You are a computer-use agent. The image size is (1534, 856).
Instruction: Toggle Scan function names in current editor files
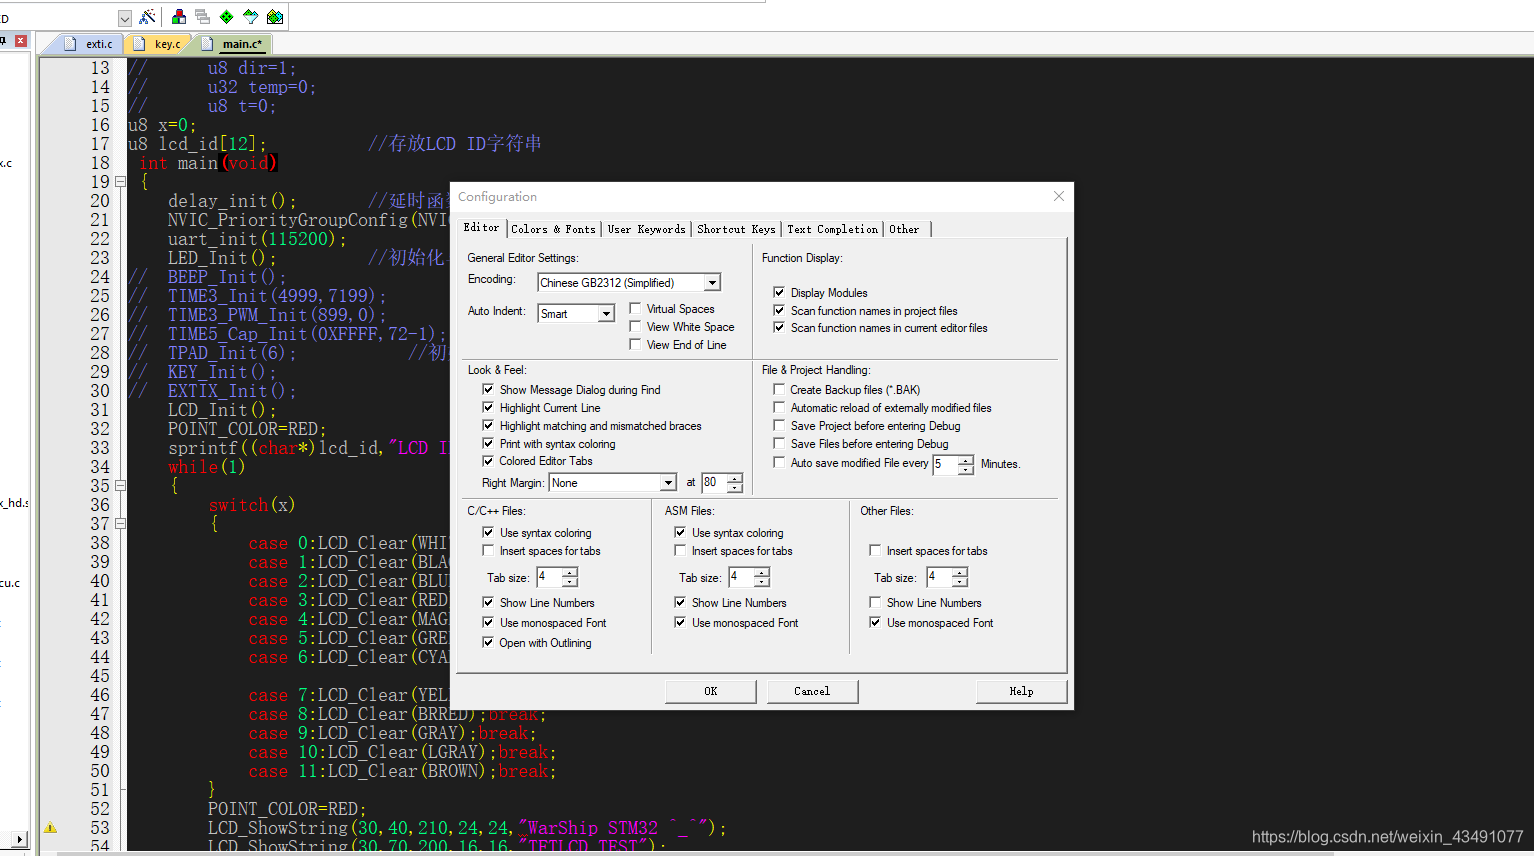pos(779,327)
